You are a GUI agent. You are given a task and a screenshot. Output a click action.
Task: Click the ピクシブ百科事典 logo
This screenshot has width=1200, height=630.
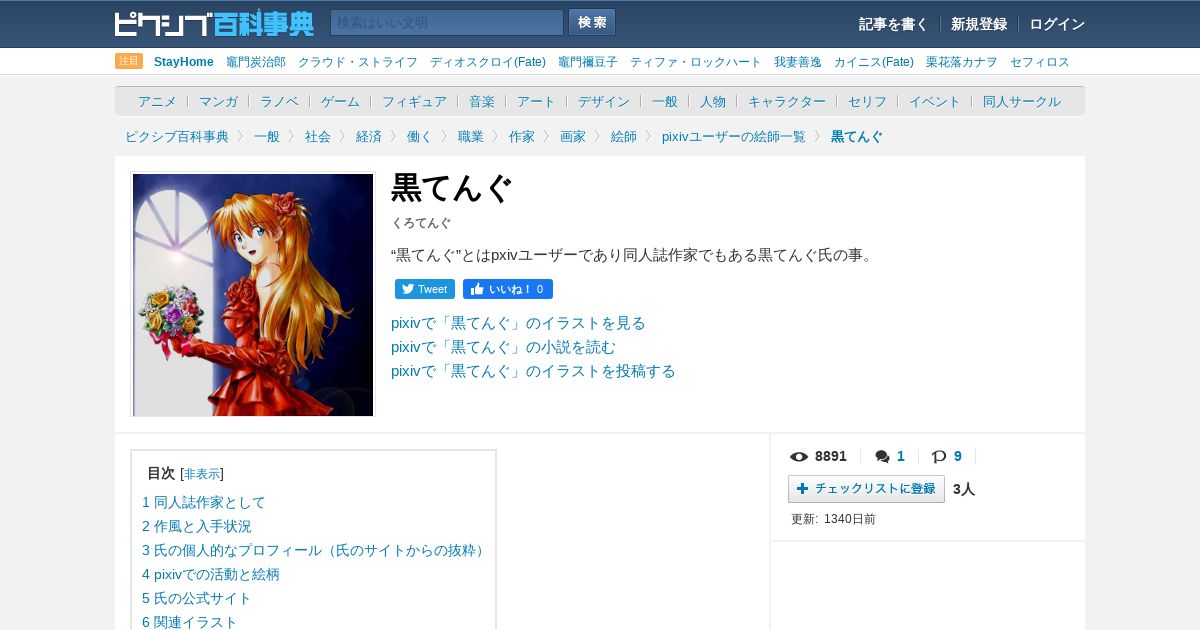(214, 23)
